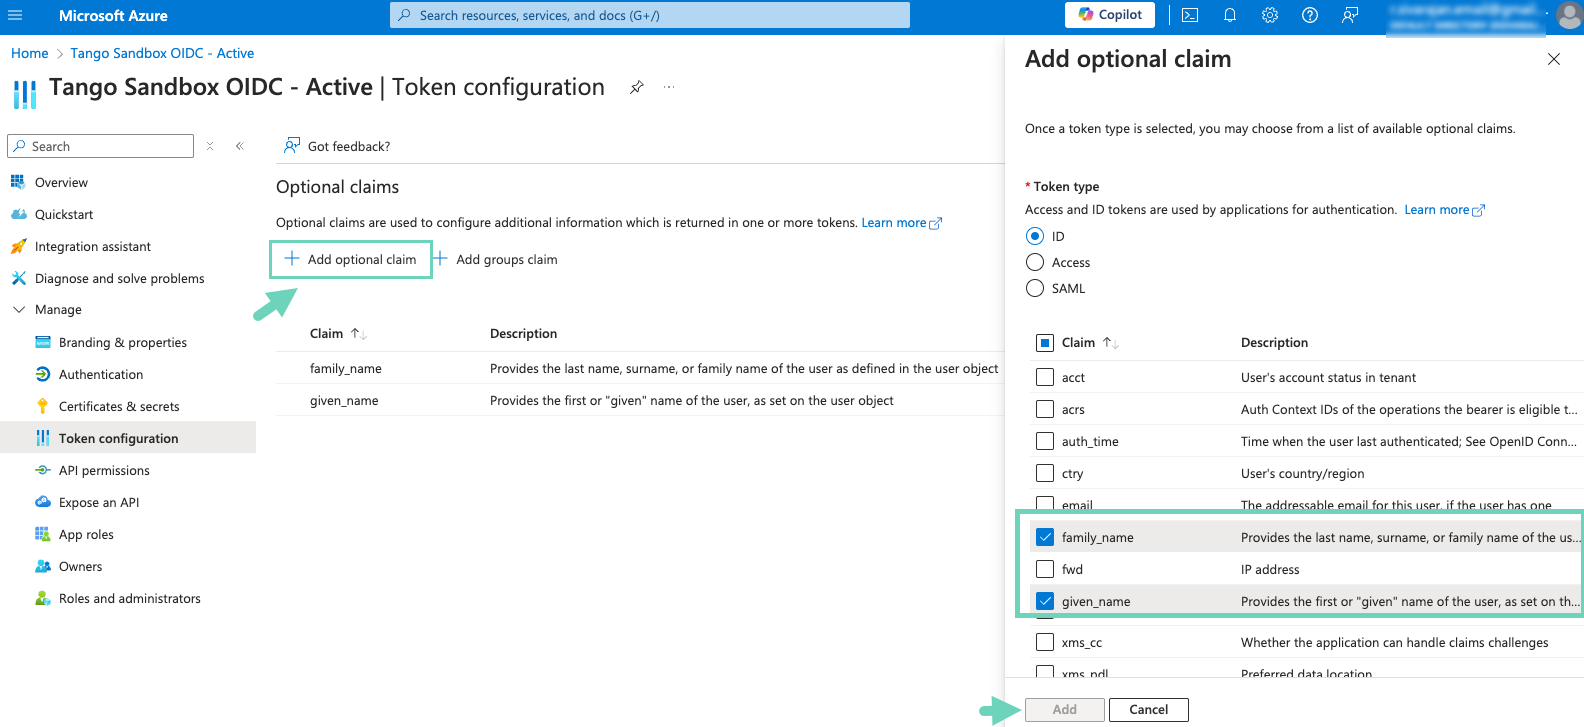Click the Quickstart cloud icon
The width and height of the screenshot is (1584, 727).
click(x=18, y=214)
